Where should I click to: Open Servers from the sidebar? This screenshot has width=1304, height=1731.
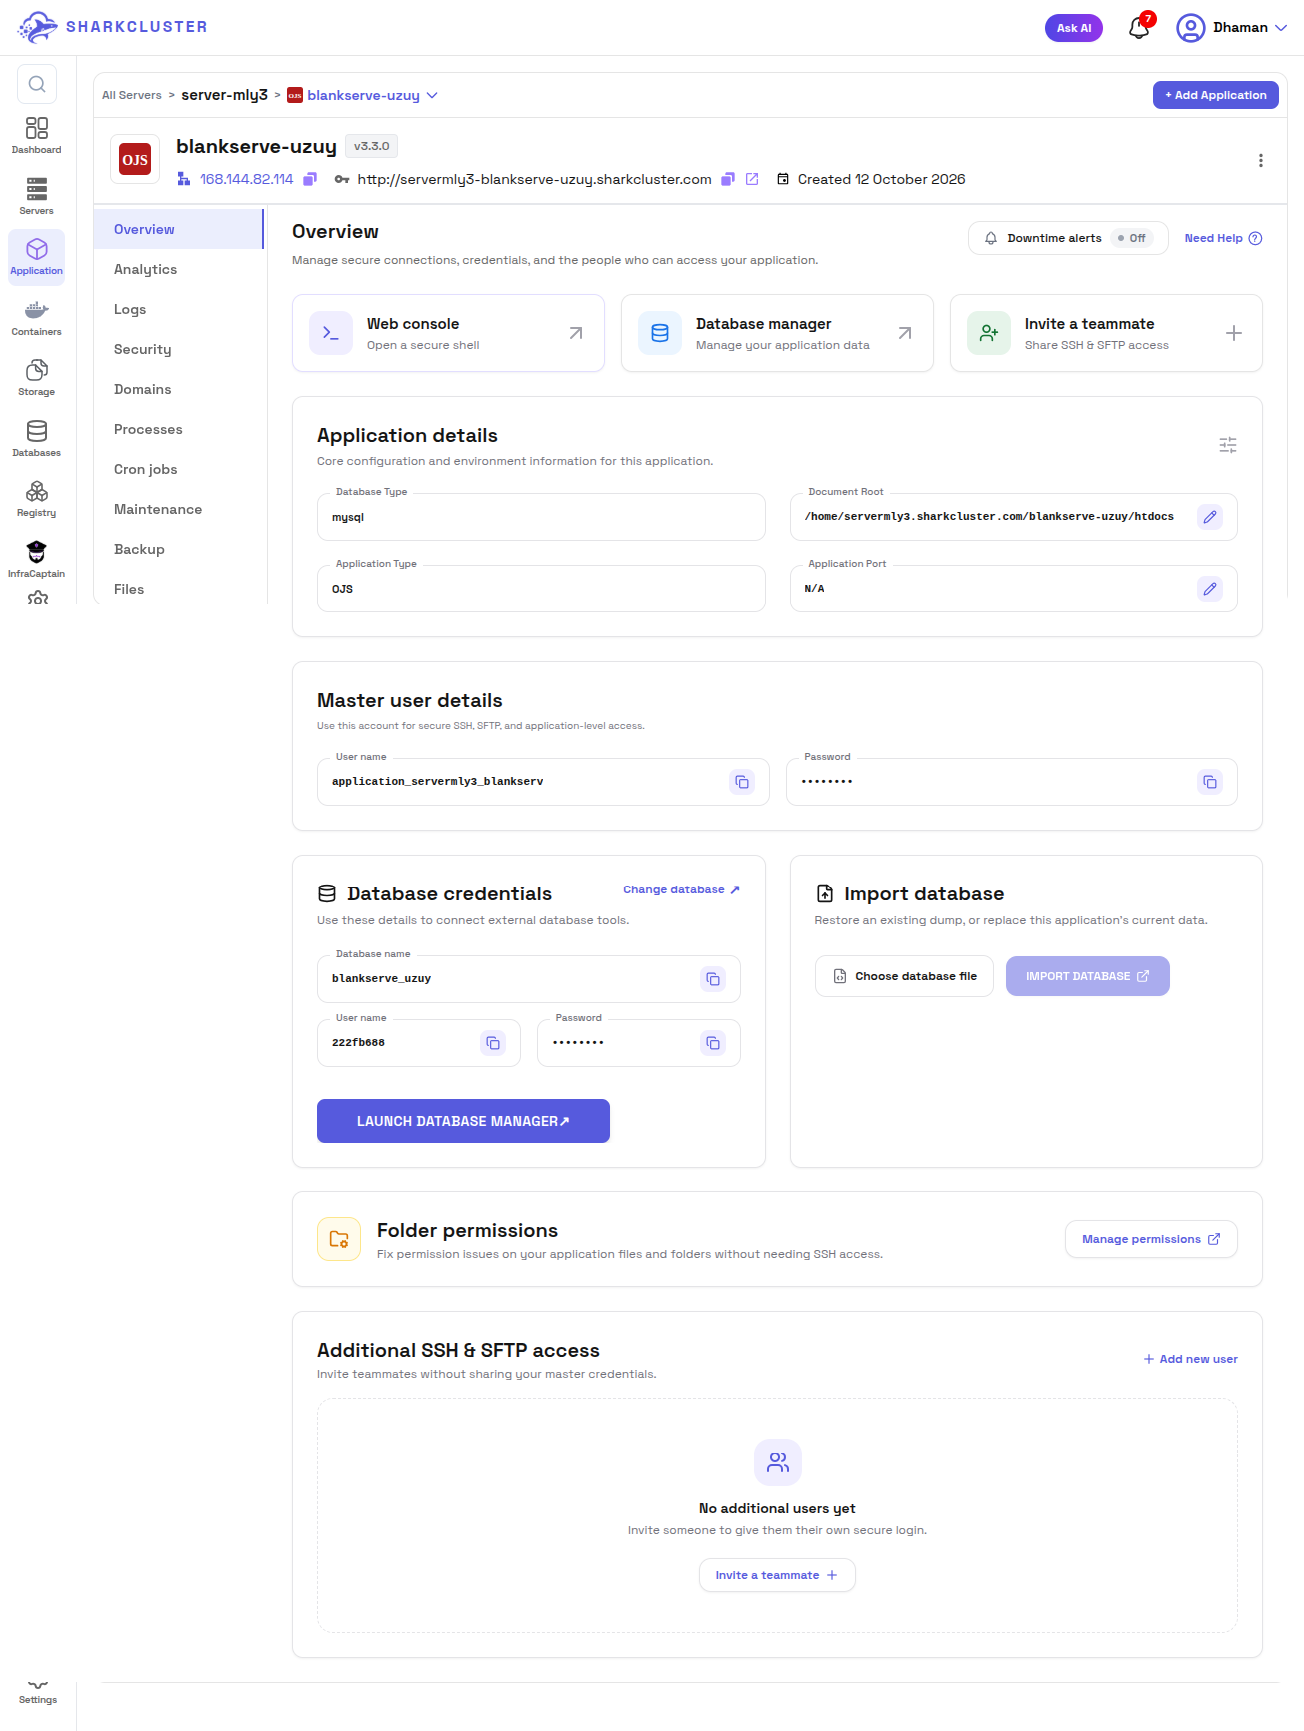37,196
